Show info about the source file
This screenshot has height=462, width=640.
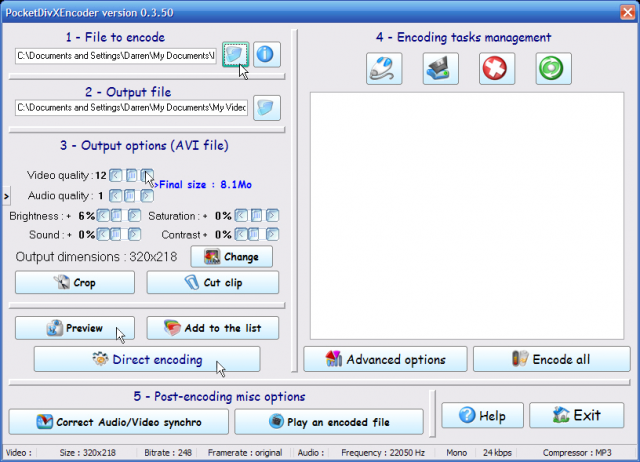coord(267,54)
